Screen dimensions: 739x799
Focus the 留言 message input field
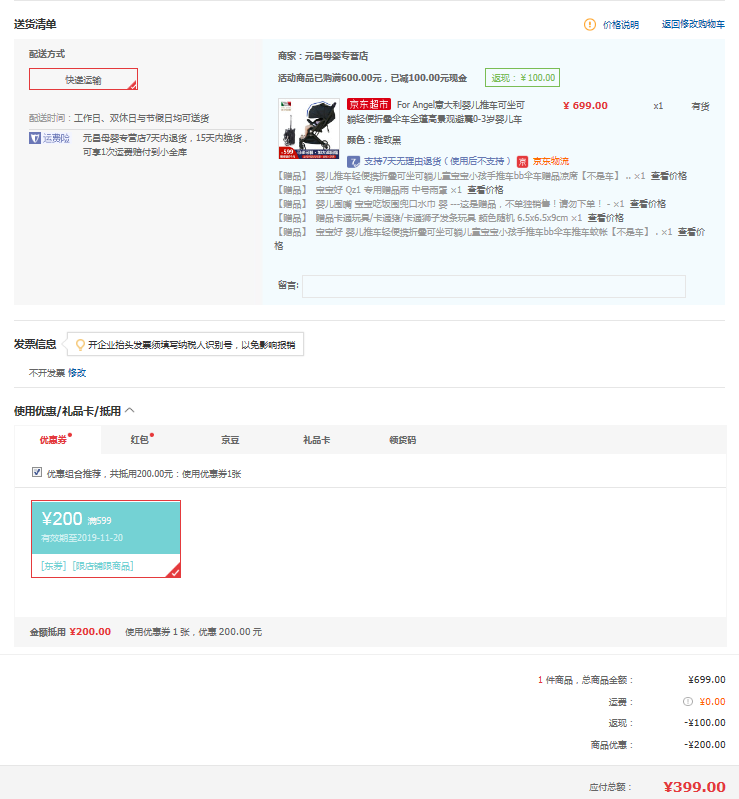click(494, 286)
